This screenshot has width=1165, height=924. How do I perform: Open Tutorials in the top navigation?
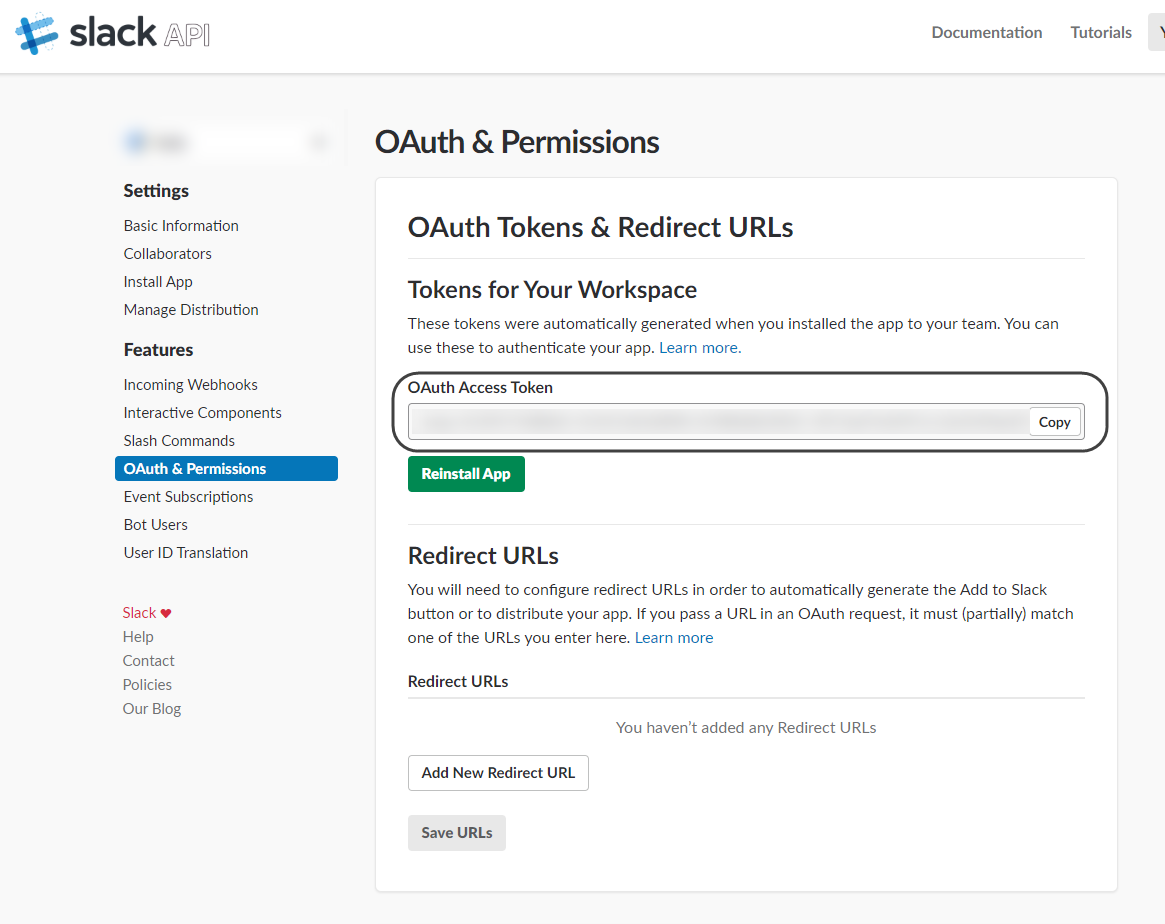(x=1100, y=33)
